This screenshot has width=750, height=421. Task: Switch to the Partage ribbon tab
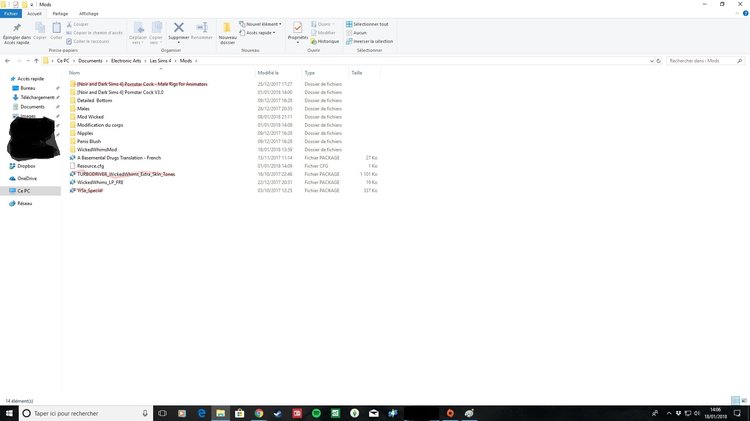[x=60, y=13]
